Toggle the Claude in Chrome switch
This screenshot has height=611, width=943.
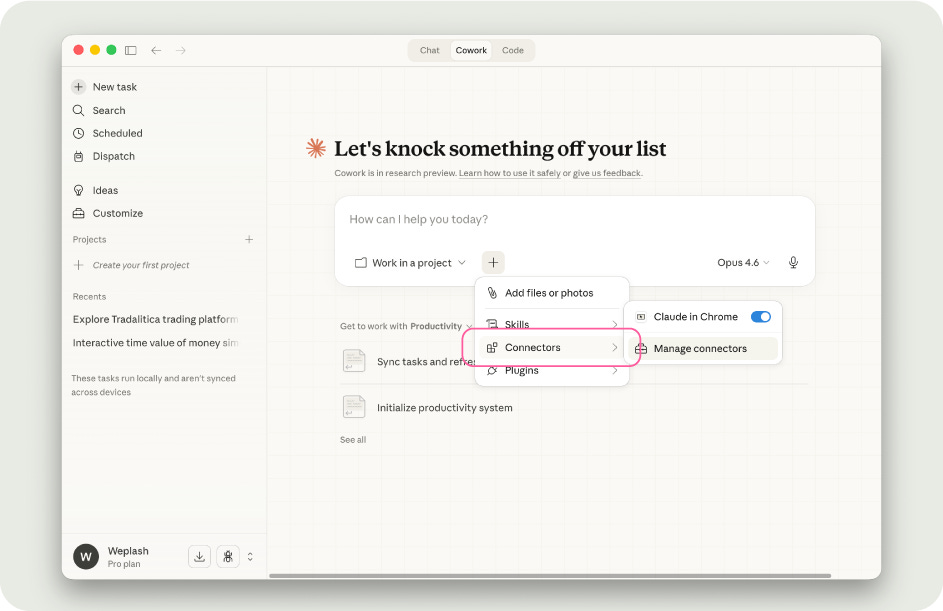761,317
